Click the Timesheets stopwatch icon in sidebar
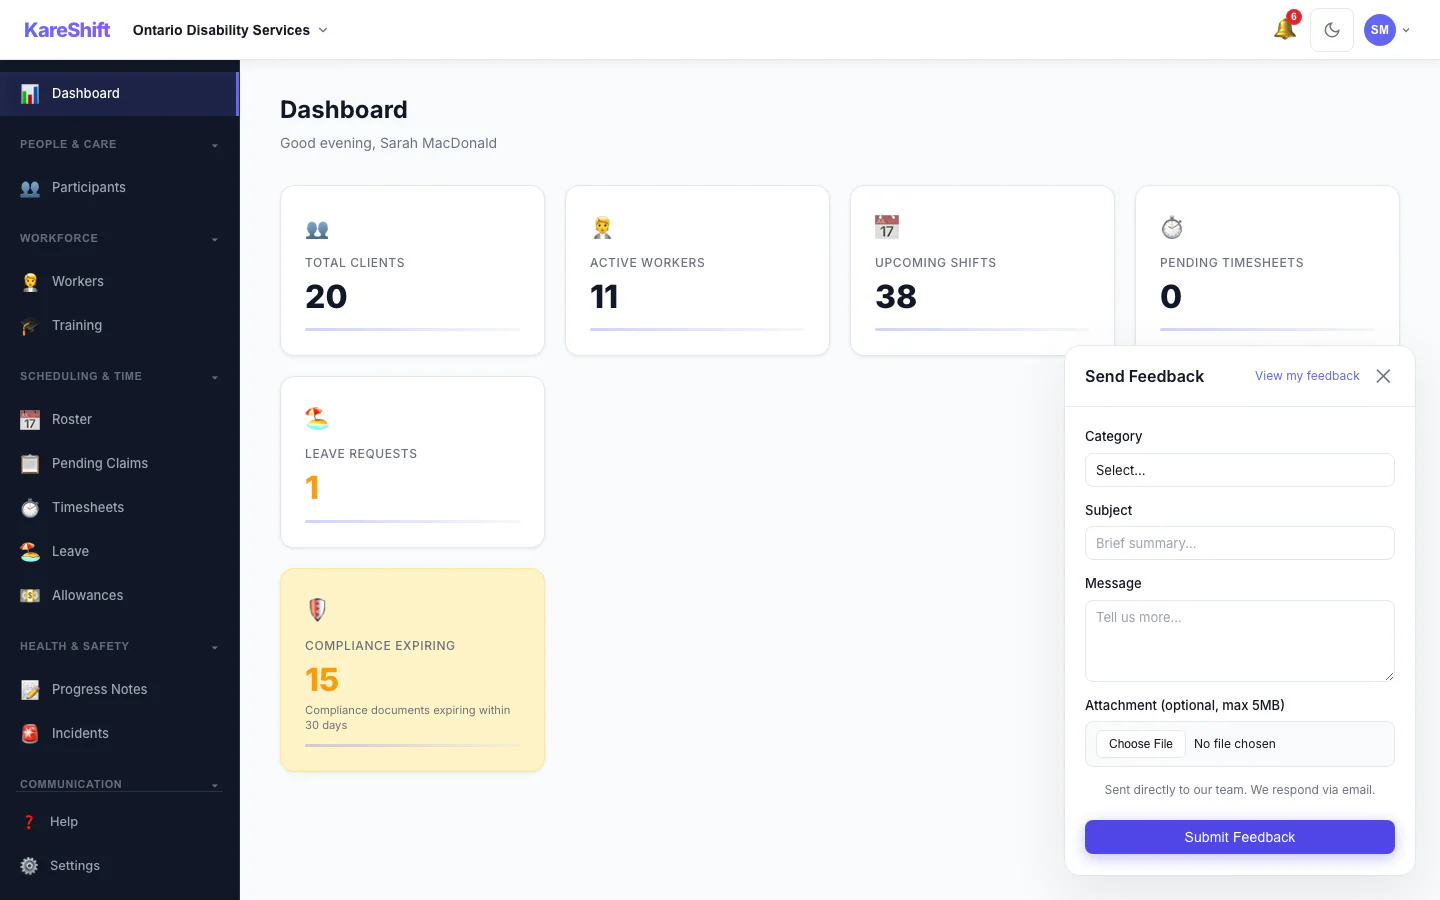The width and height of the screenshot is (1440, 900). coord(30,508)
